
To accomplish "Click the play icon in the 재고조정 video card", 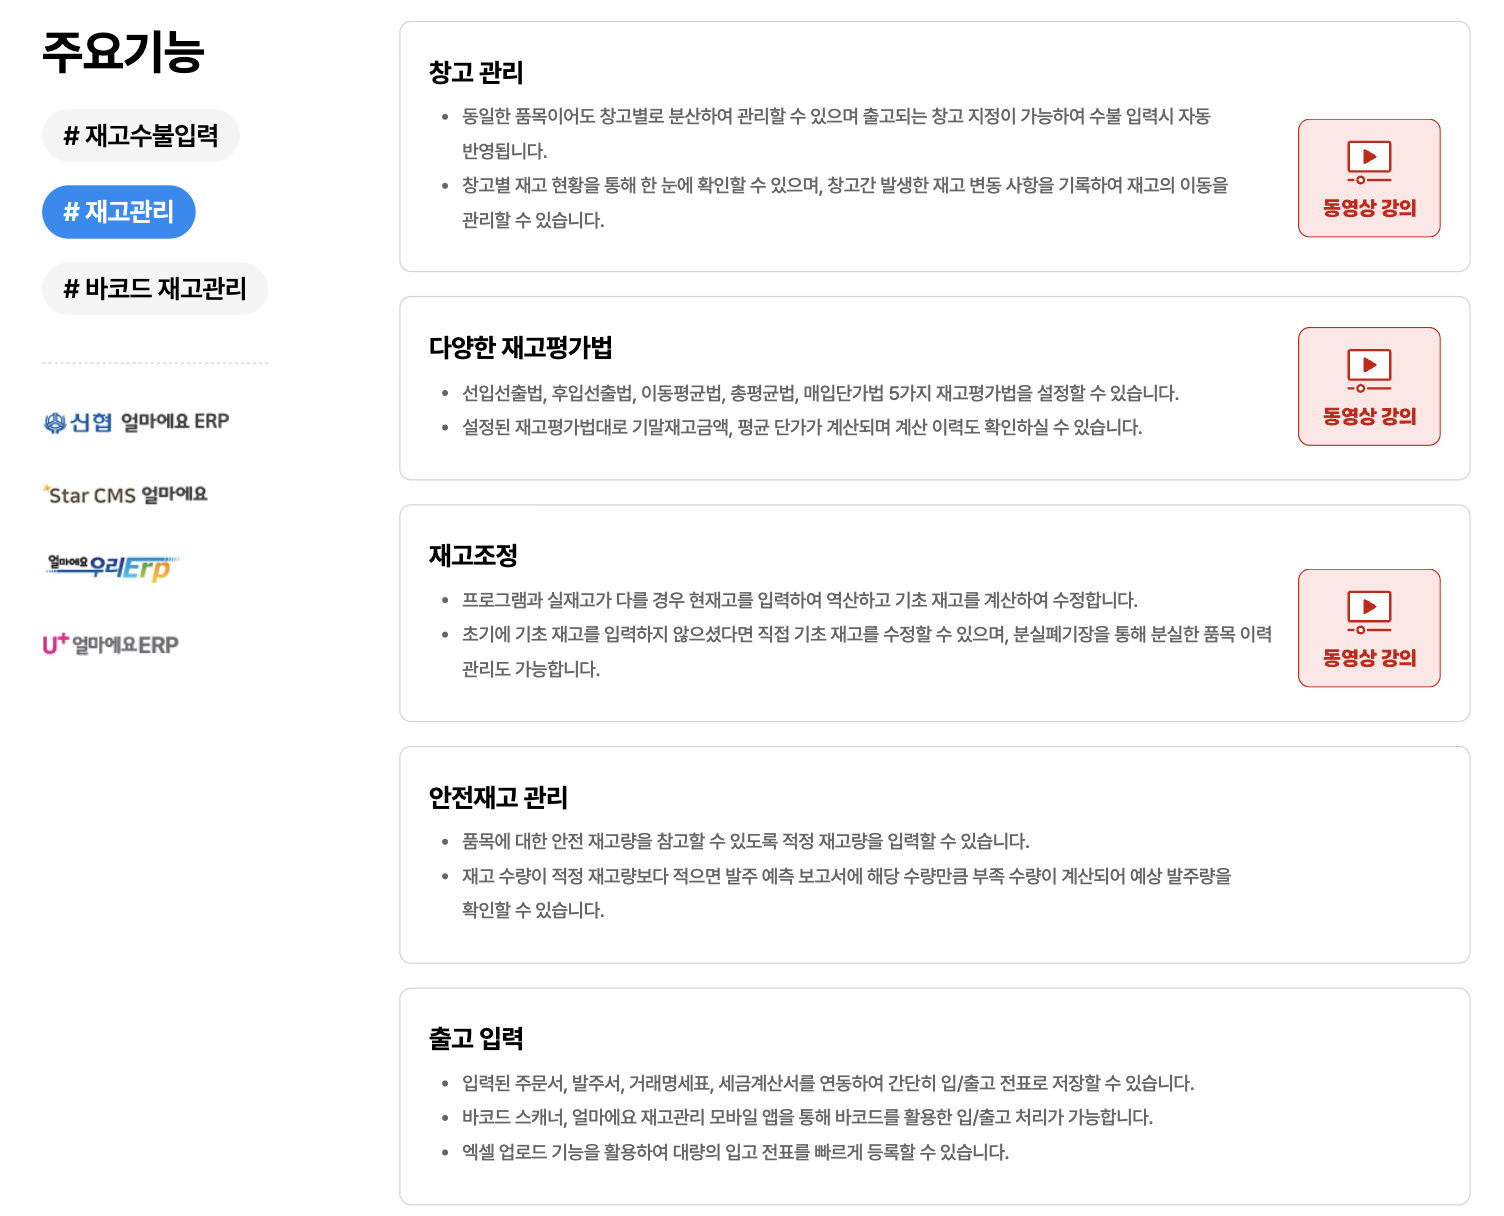I will point(1368,610).
